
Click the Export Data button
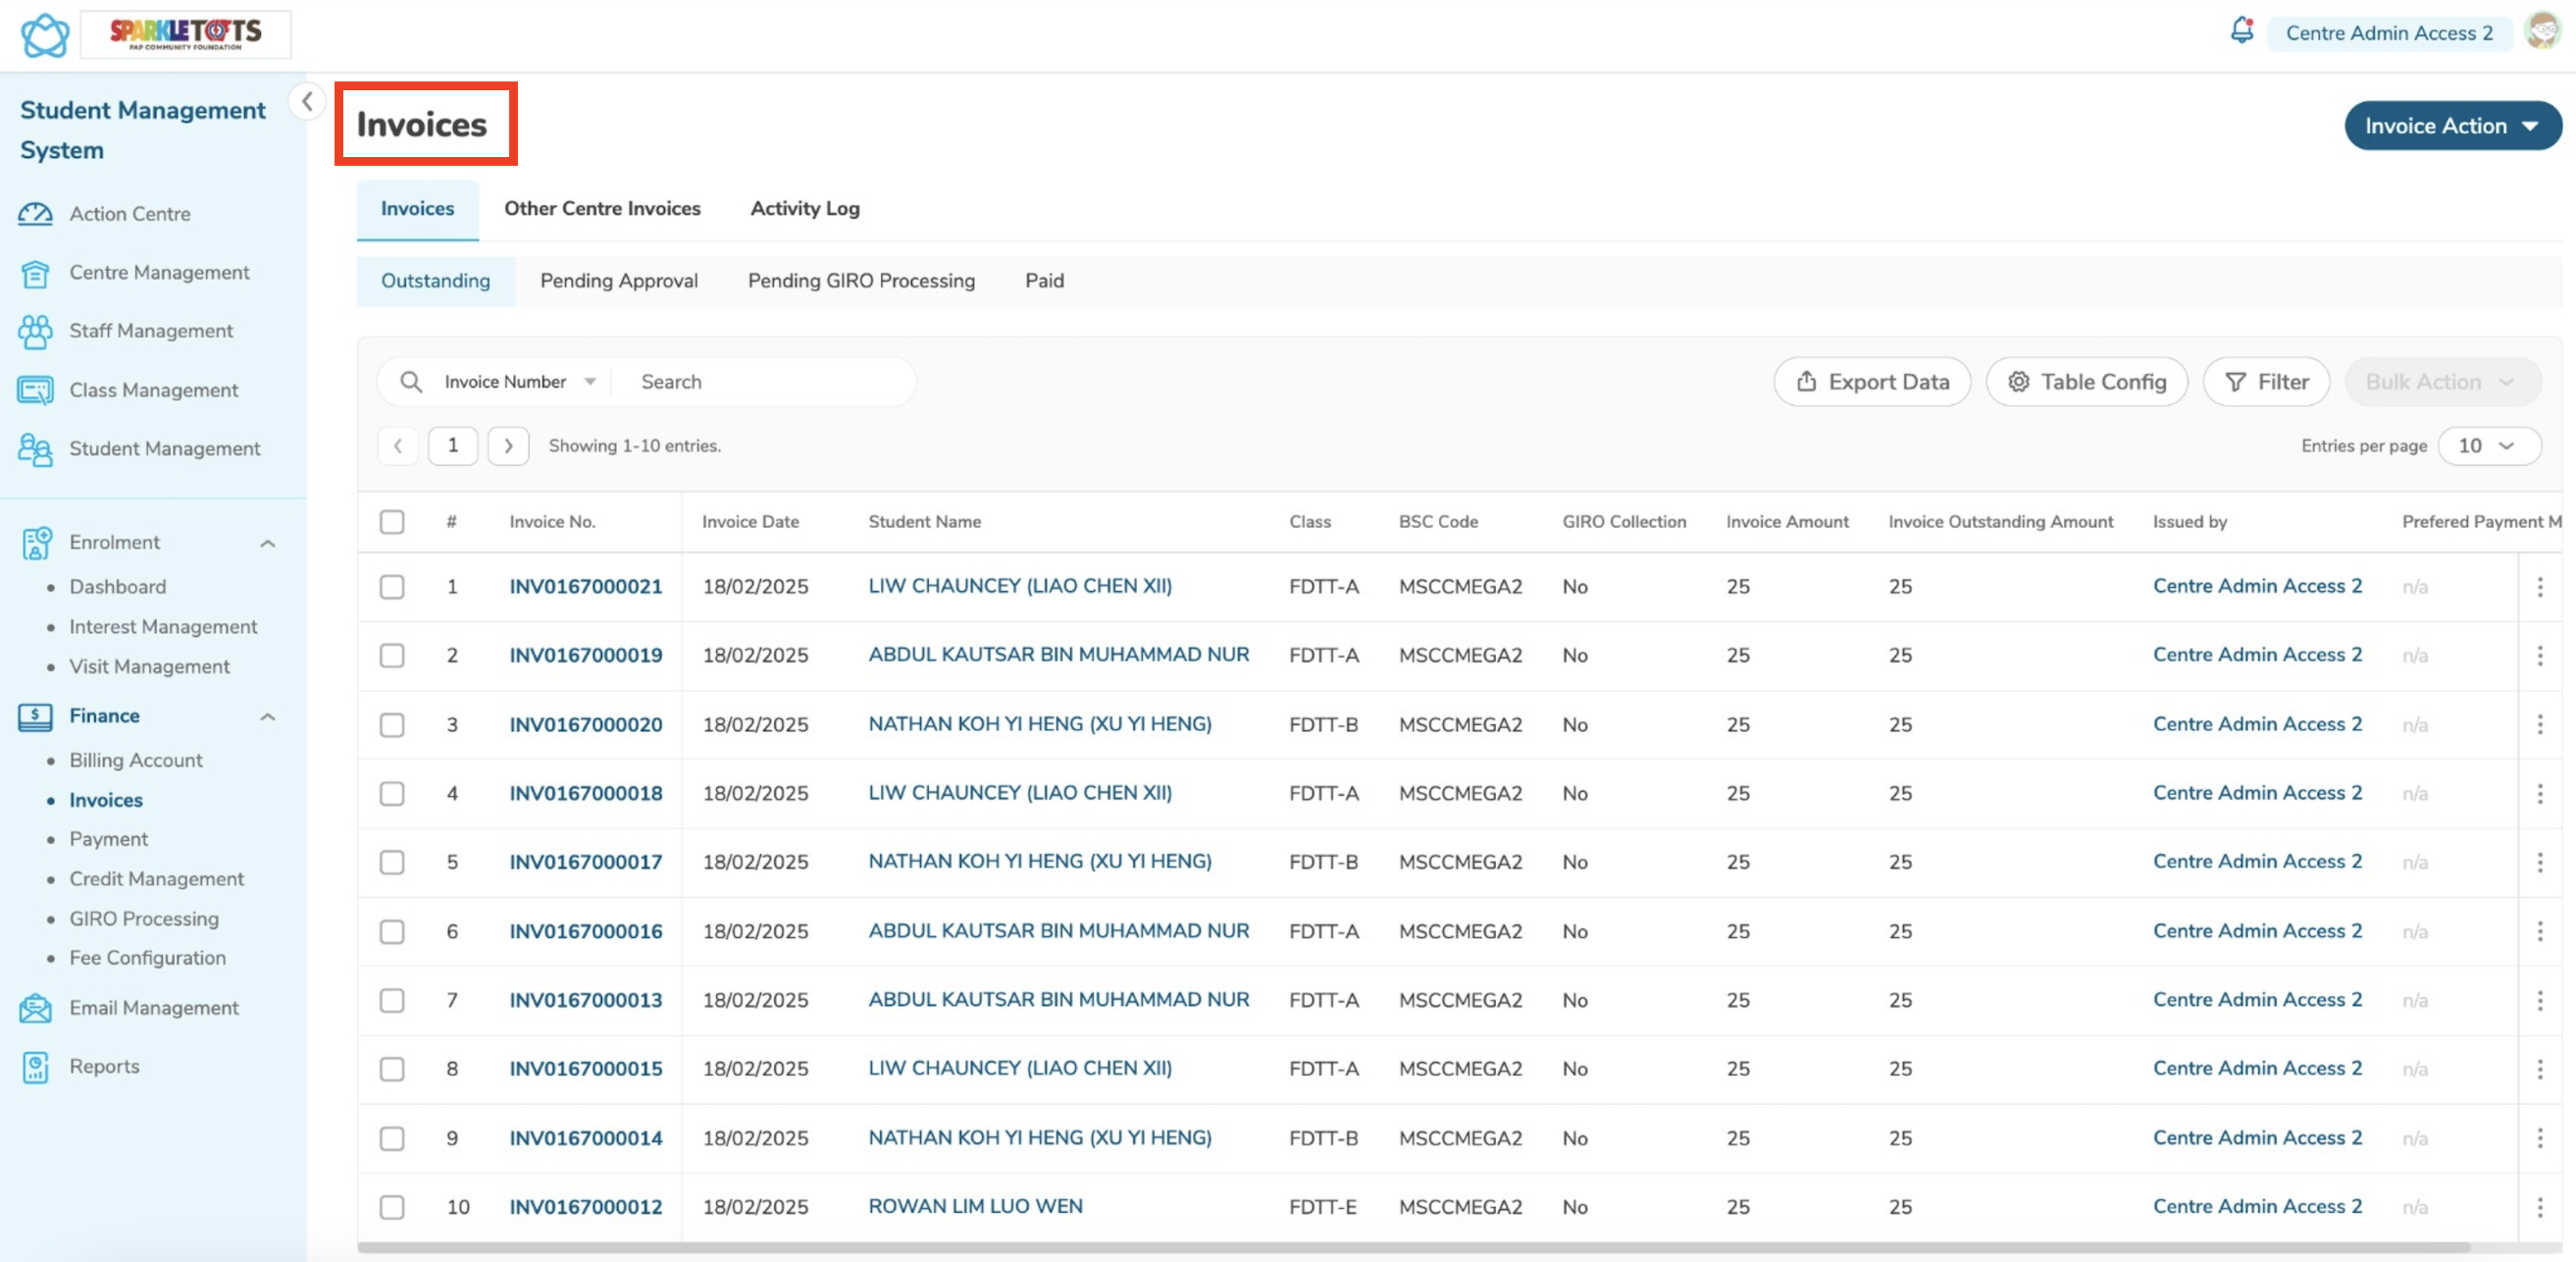1871,382
